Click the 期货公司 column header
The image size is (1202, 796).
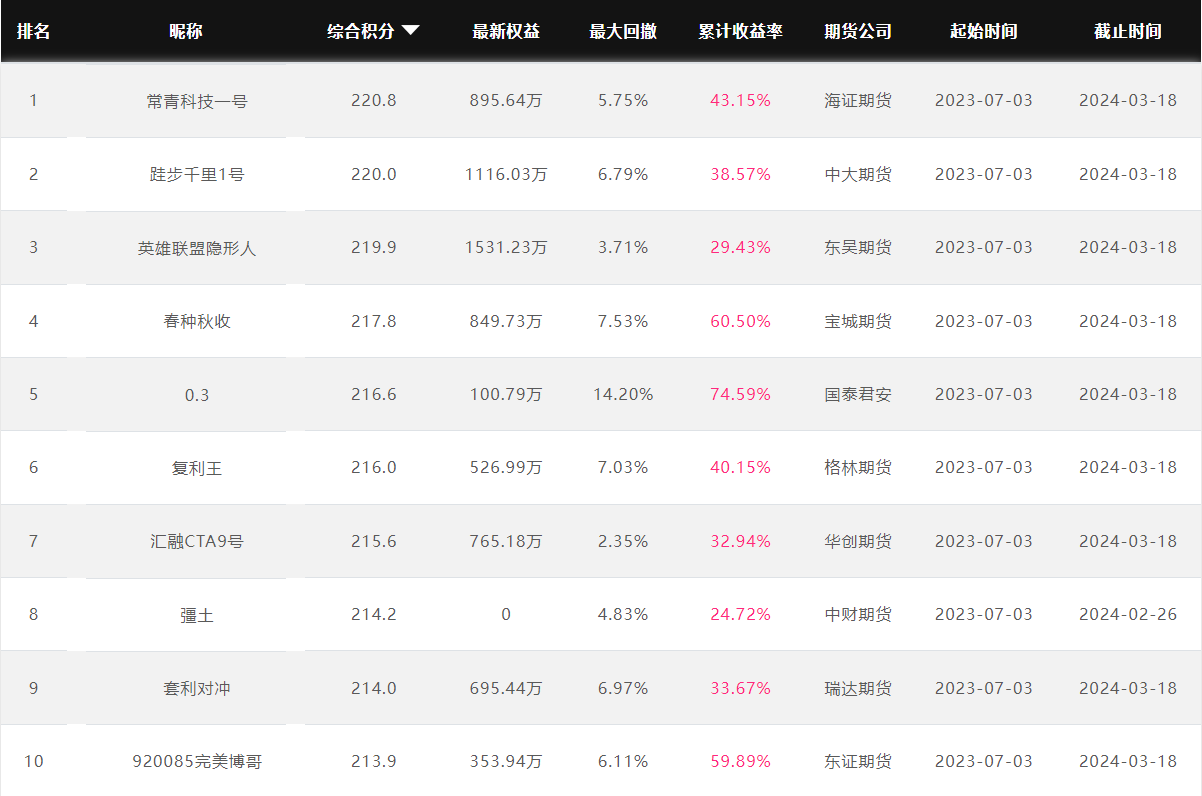pyautogui.click(x=858, y=31)
